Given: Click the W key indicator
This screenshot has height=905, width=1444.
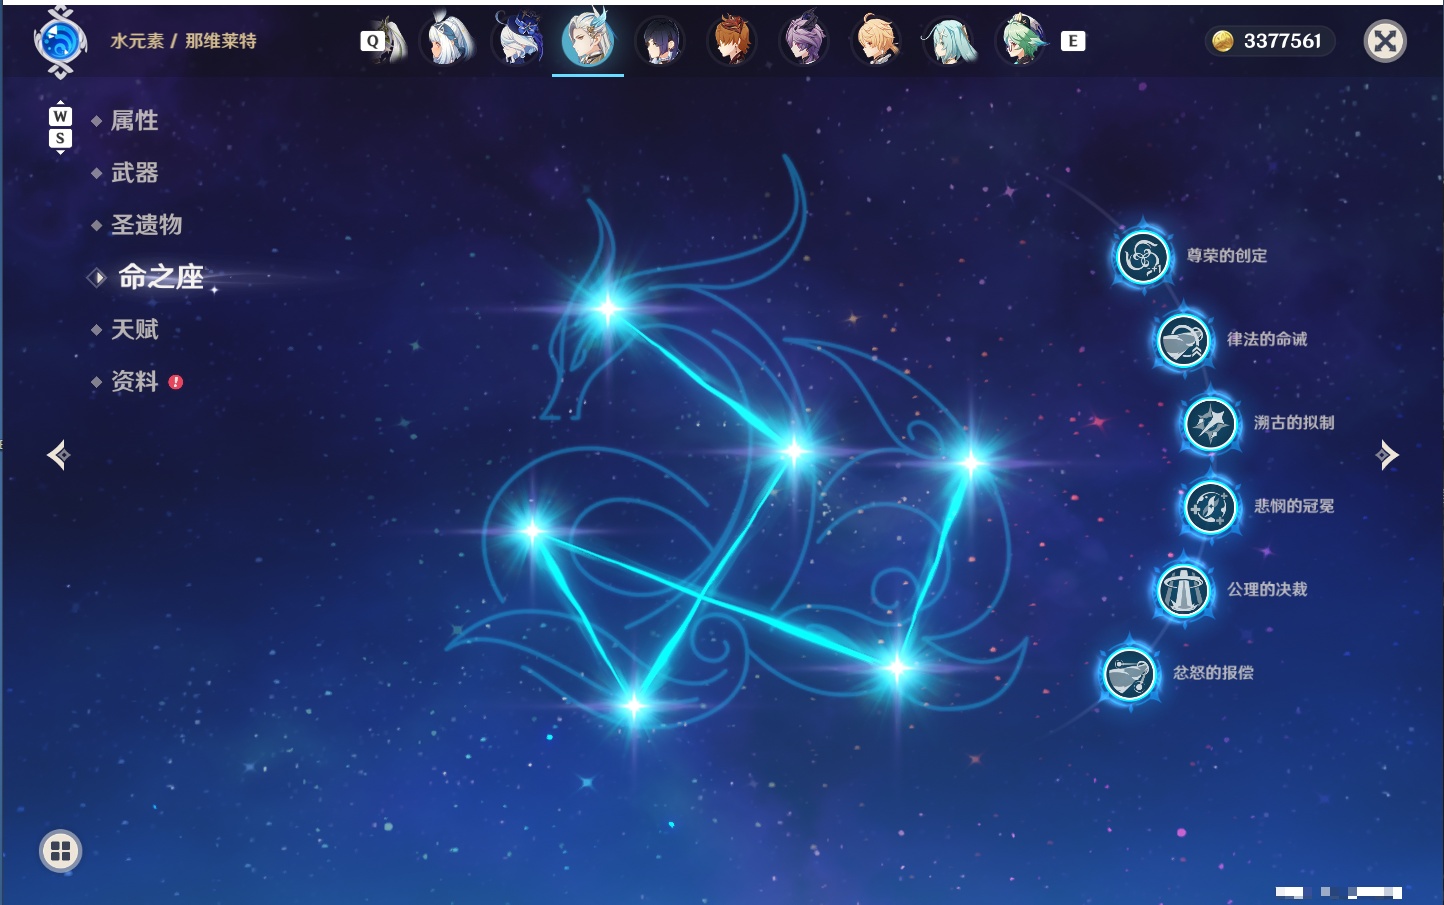Looking at the screenshot, I should coord(60,116).
